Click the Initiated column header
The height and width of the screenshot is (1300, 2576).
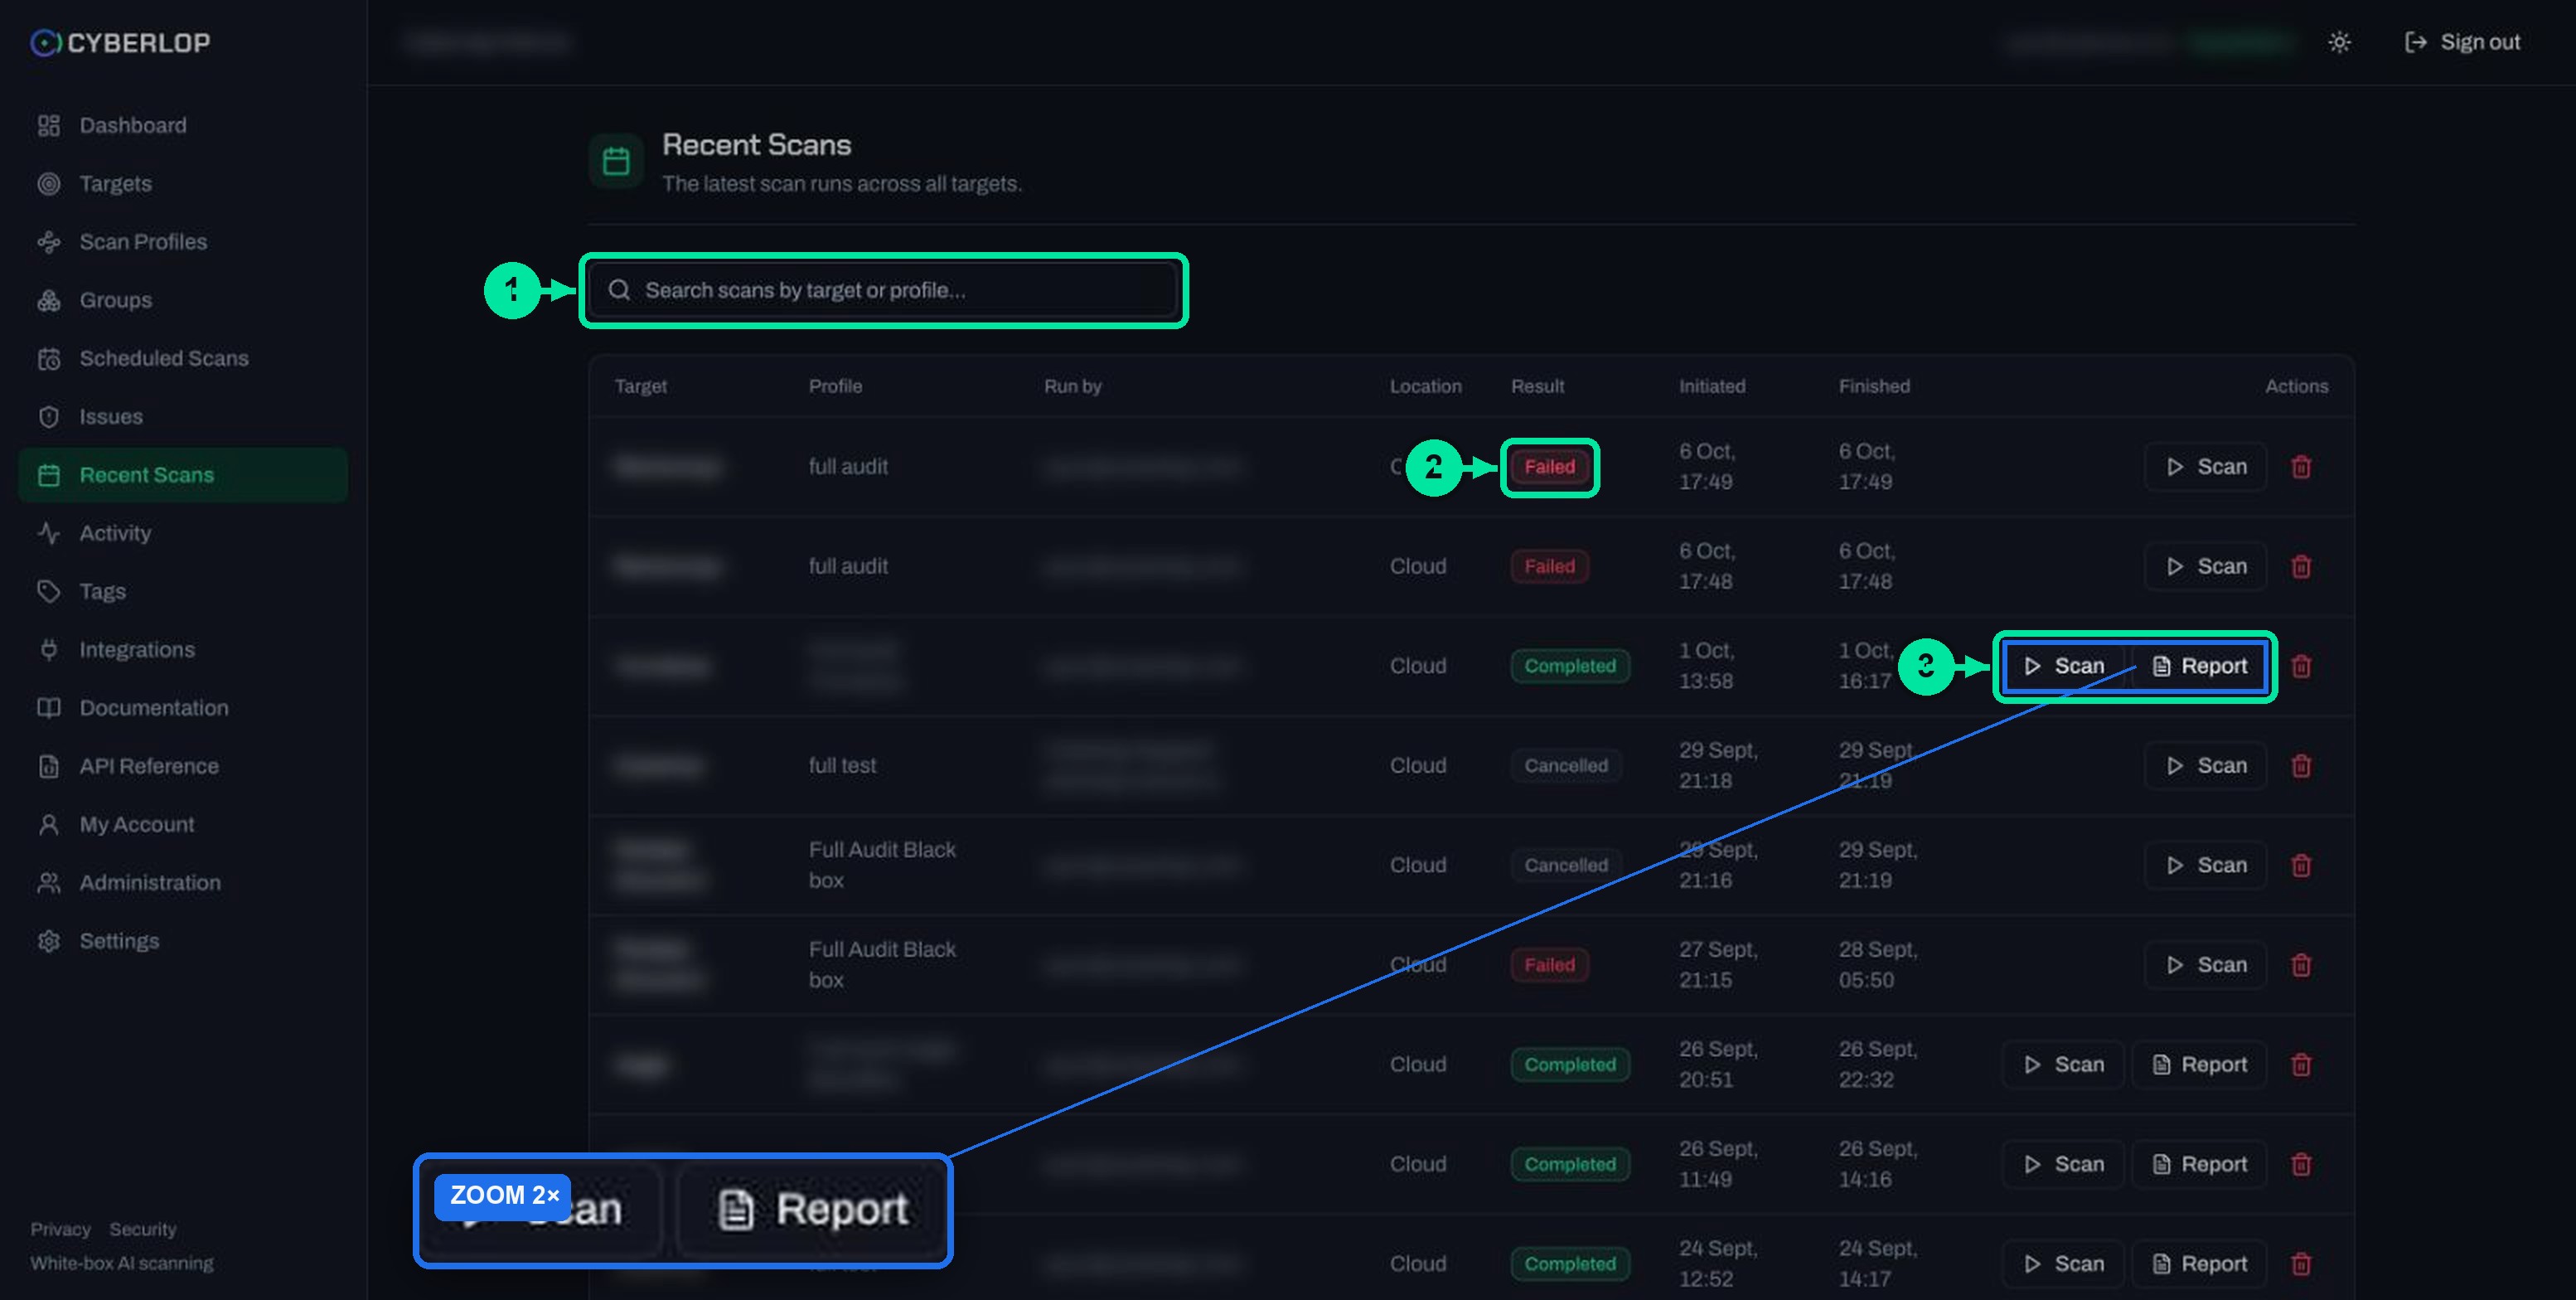coord(1712,386)
